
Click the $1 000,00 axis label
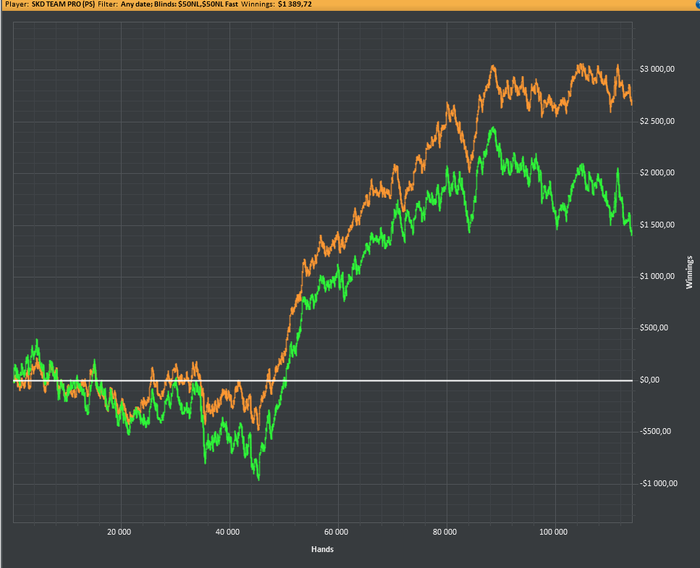(657, 276)
